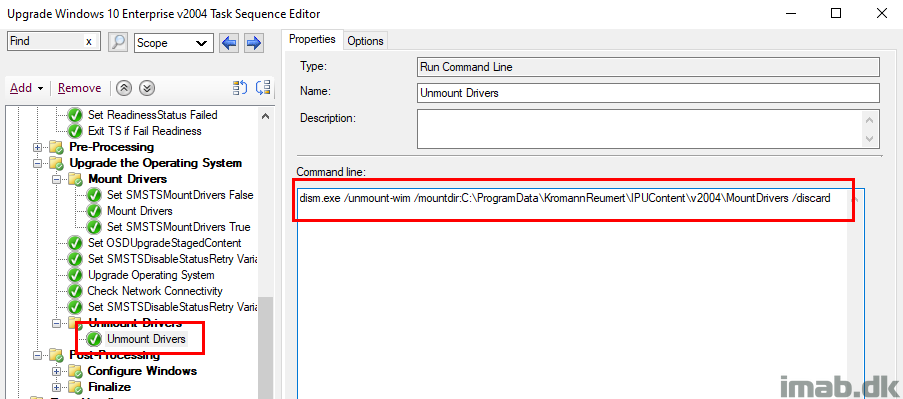Expand the Pre-Processing group
This screenshot has width=903, height=399.
tap(38, 147)
